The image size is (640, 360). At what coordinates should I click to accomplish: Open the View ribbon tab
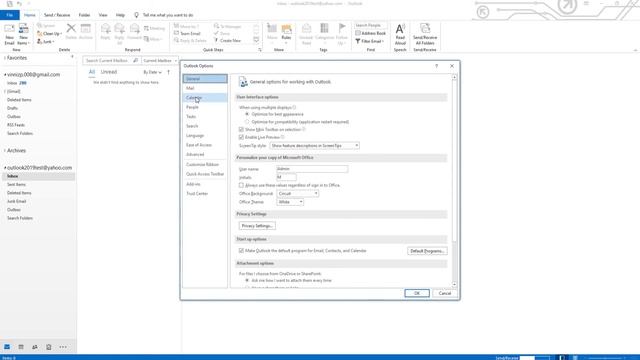[x=103, y=15]
